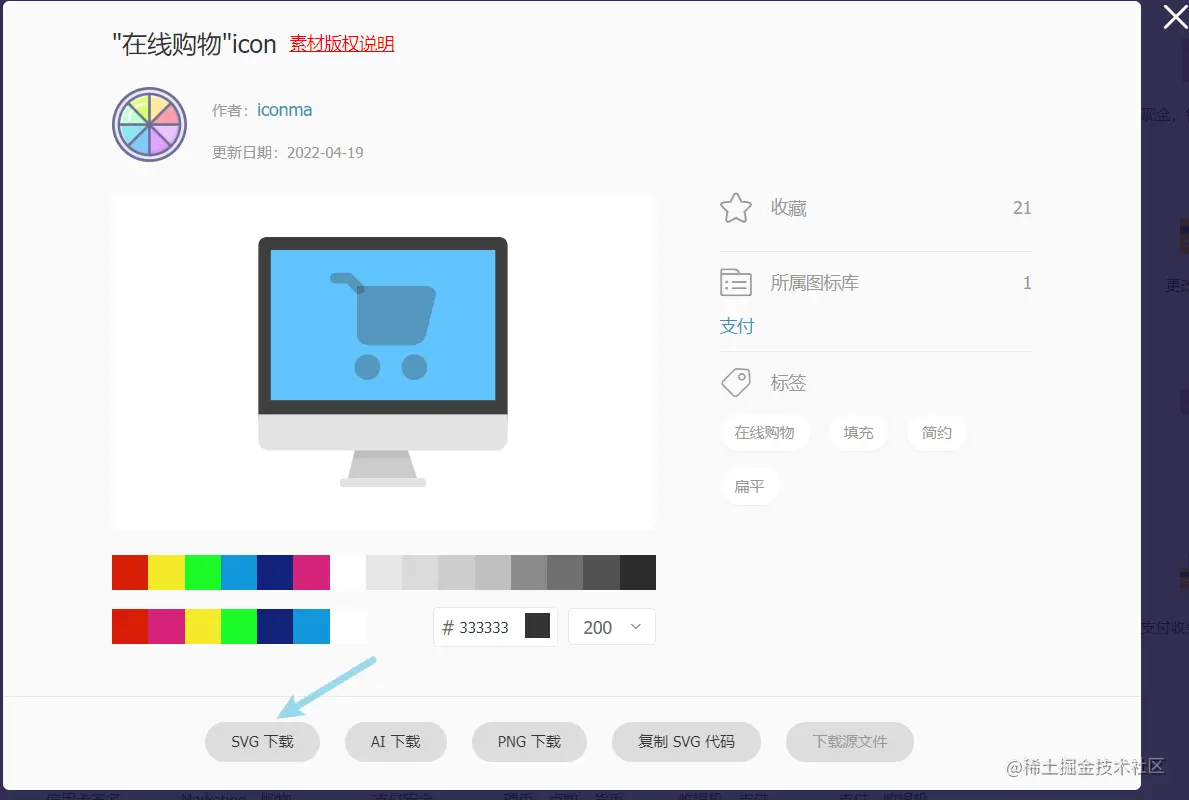Pick red swatch in top palette row
The image size is (1189, 800).
(130, 573)
